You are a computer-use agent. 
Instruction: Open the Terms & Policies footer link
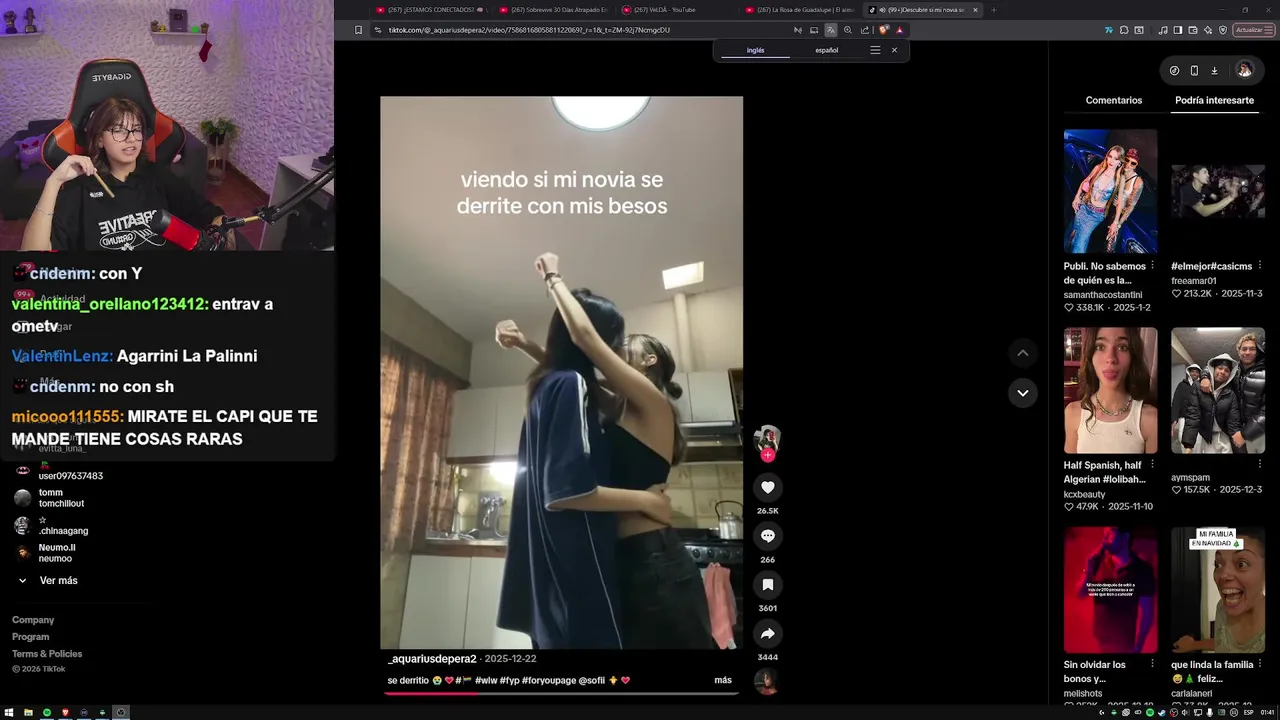[47, 654]
